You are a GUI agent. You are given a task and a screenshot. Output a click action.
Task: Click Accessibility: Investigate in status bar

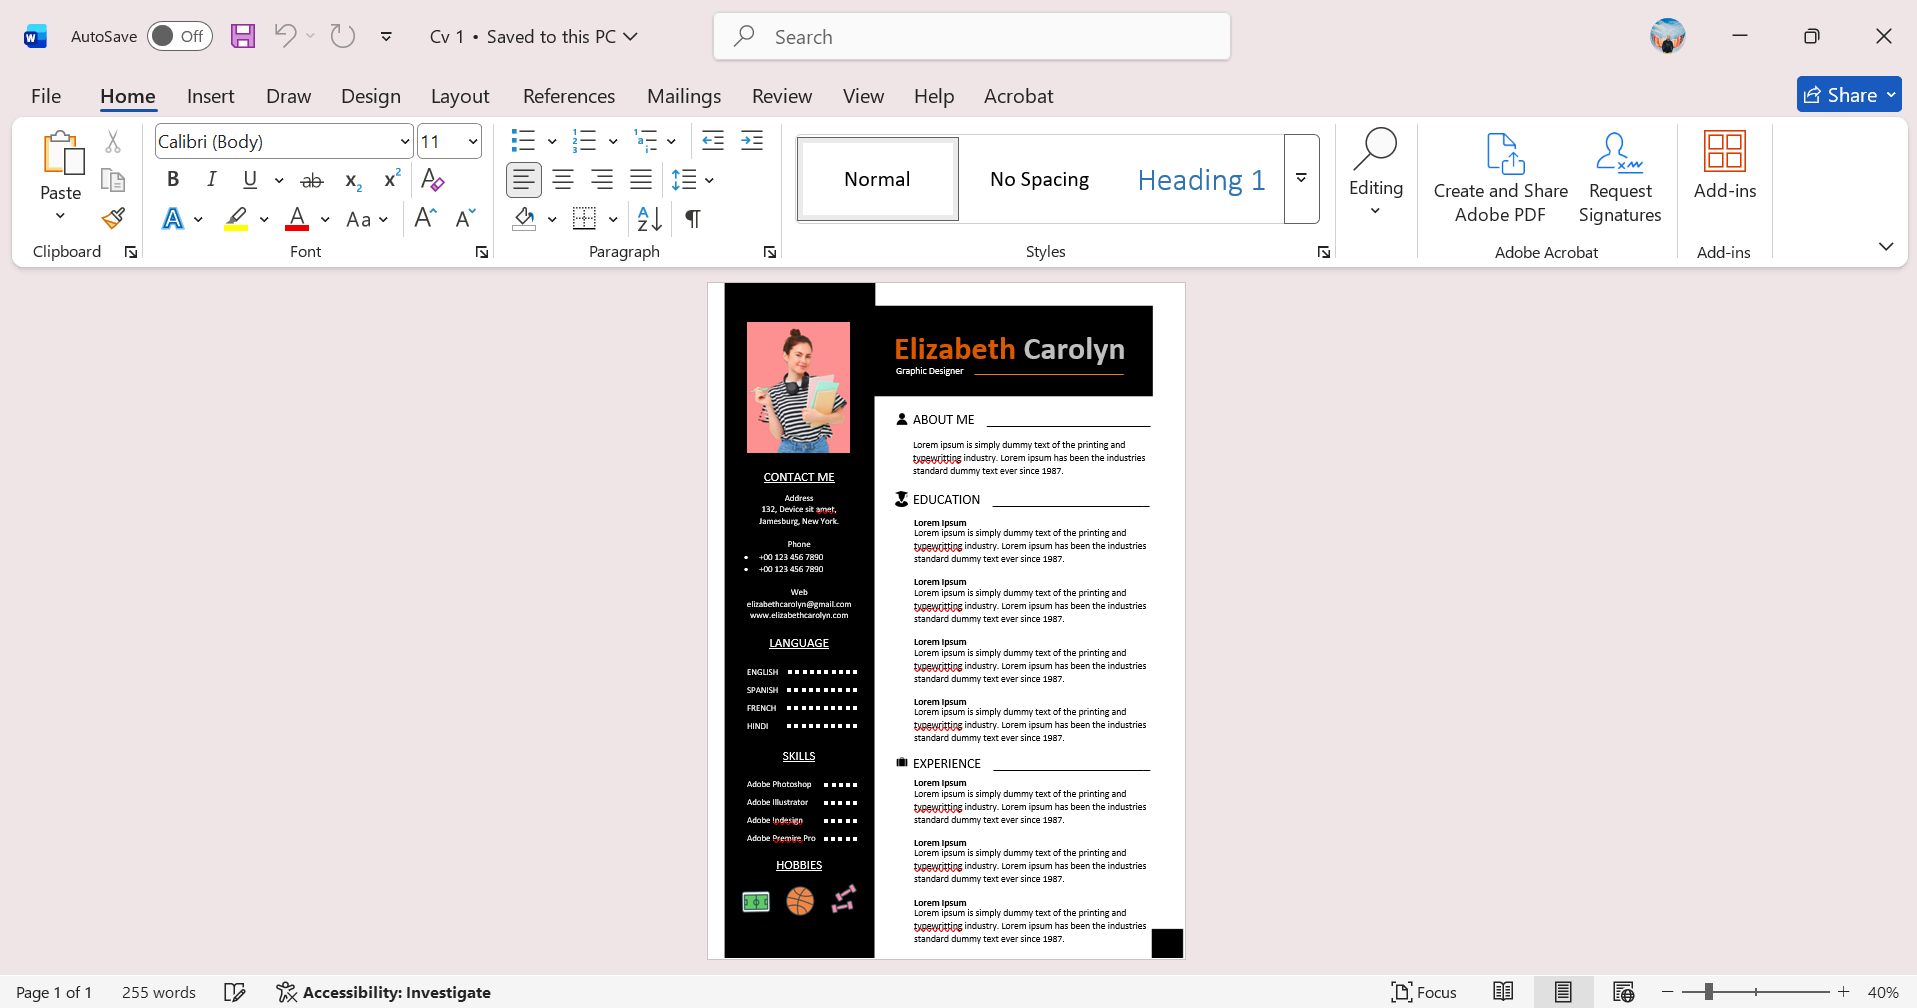point(384,991)
